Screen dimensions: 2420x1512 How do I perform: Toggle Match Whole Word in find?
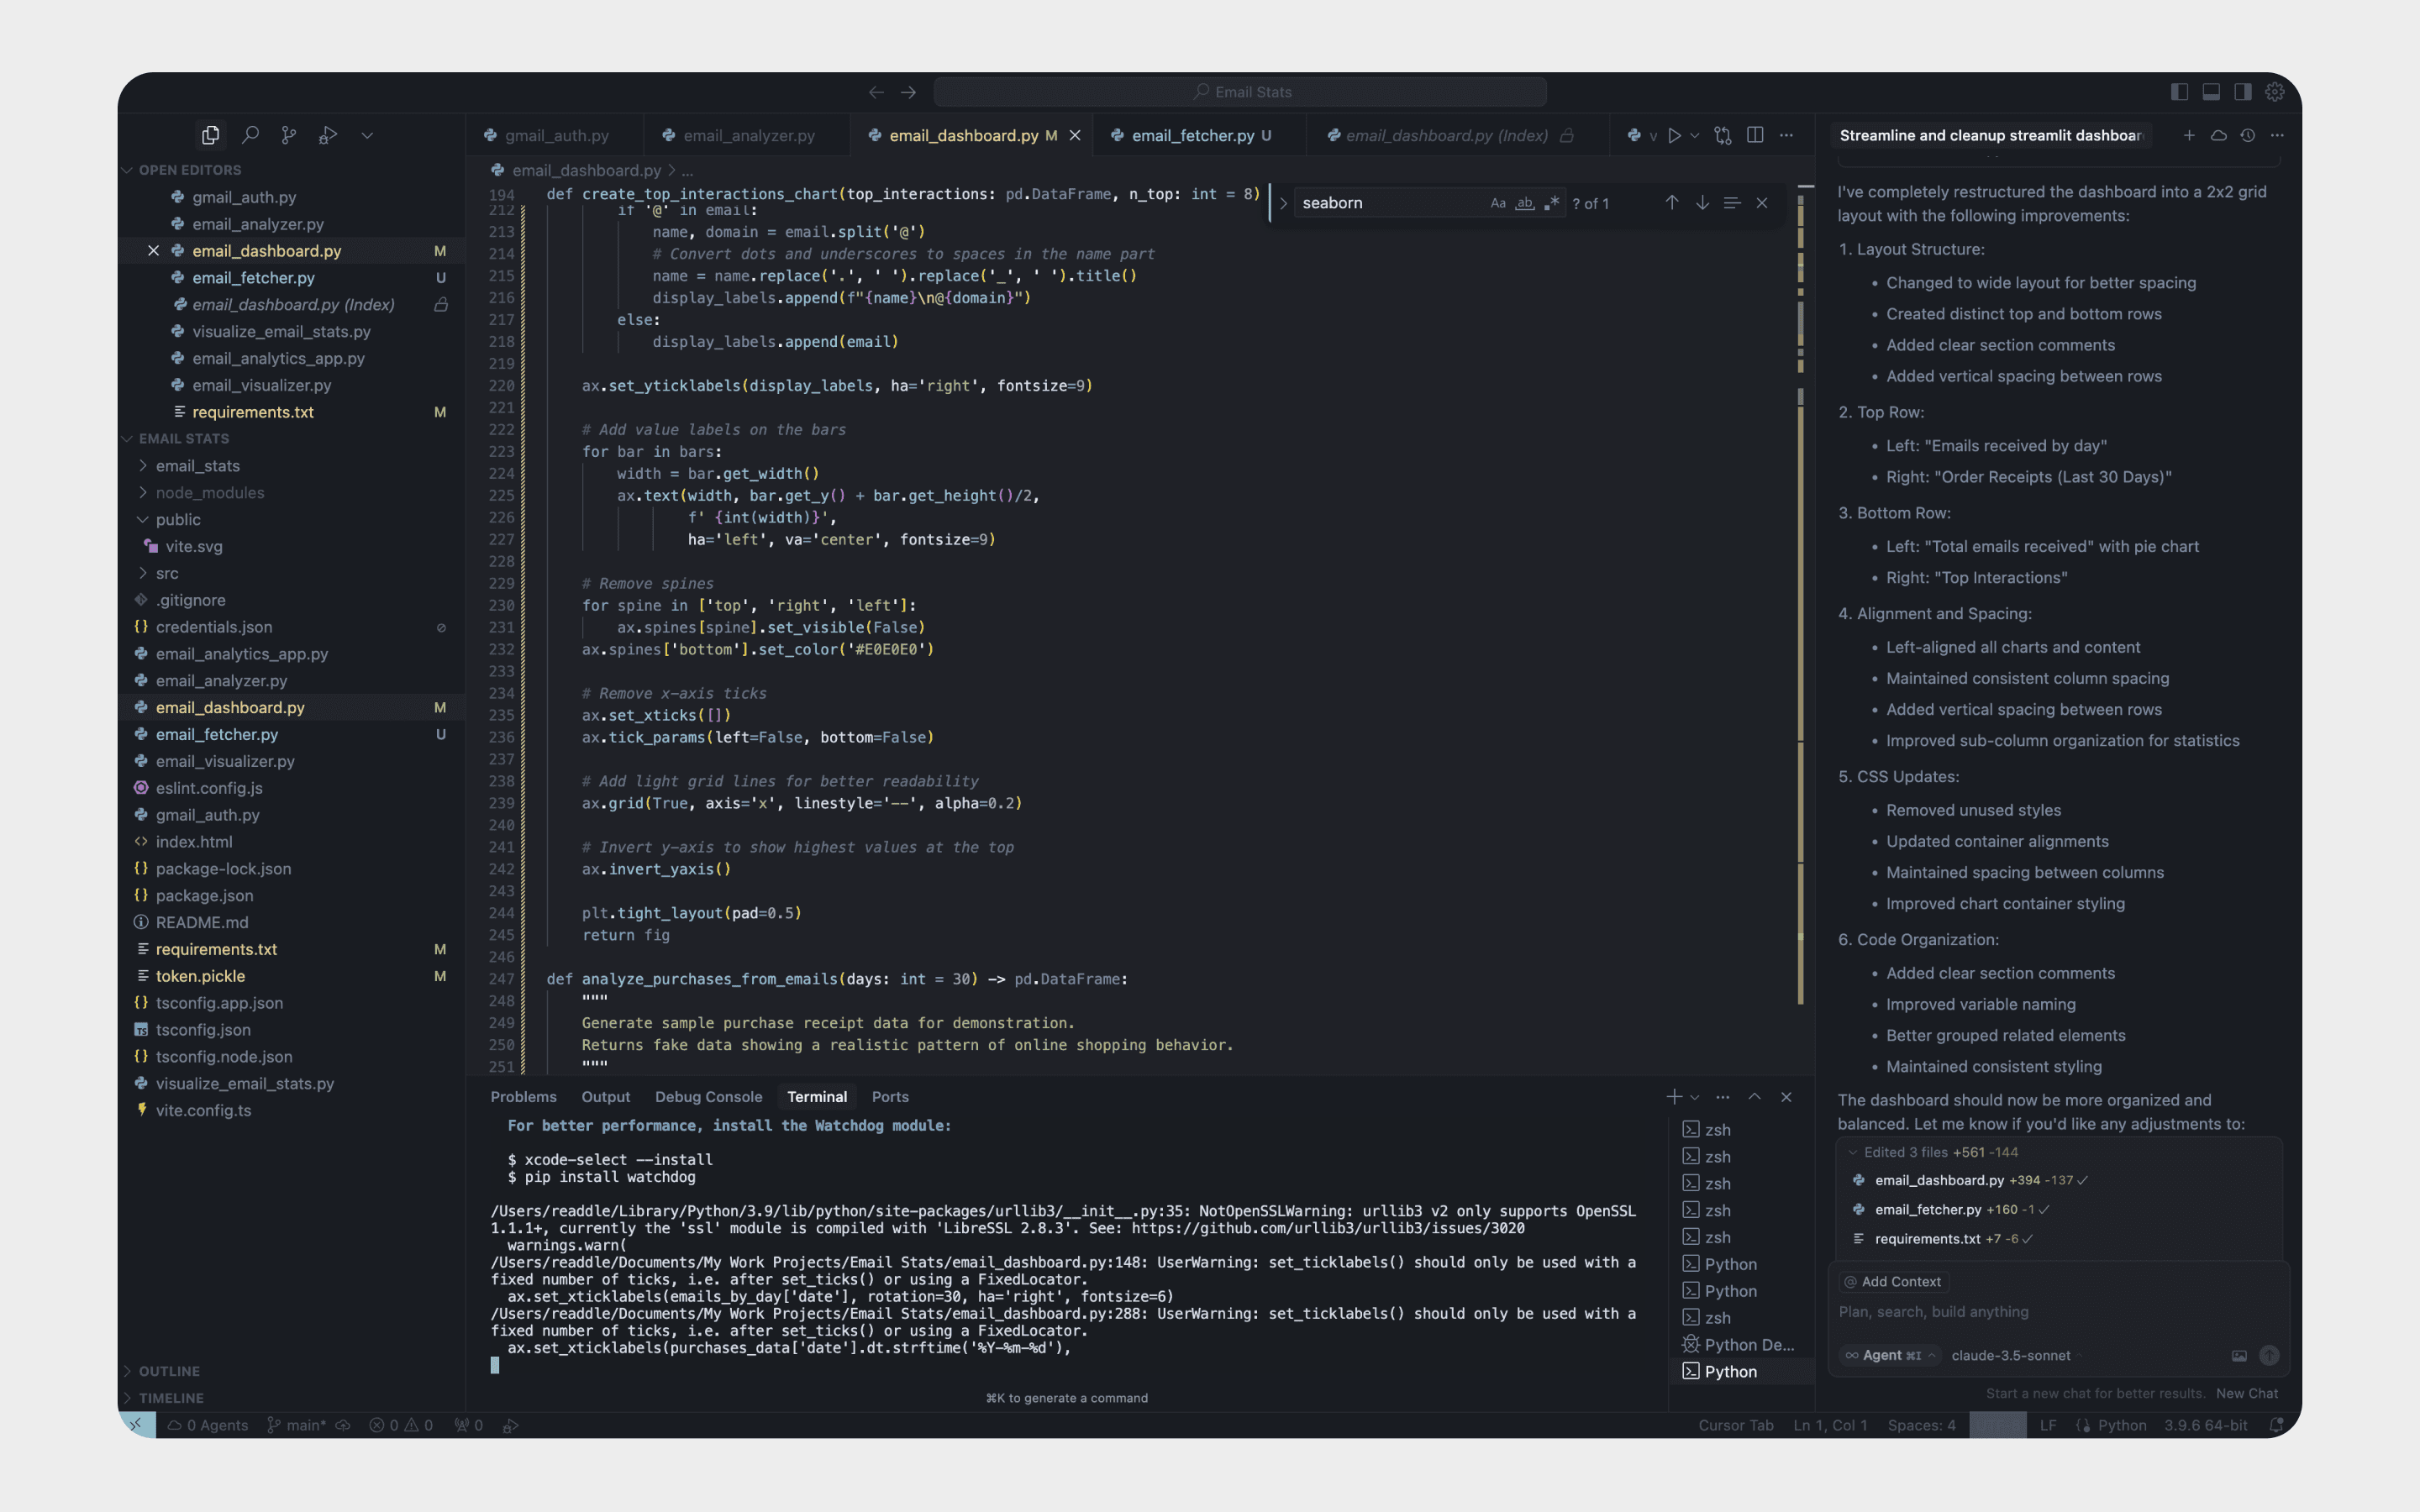[x=1524, y=203]
